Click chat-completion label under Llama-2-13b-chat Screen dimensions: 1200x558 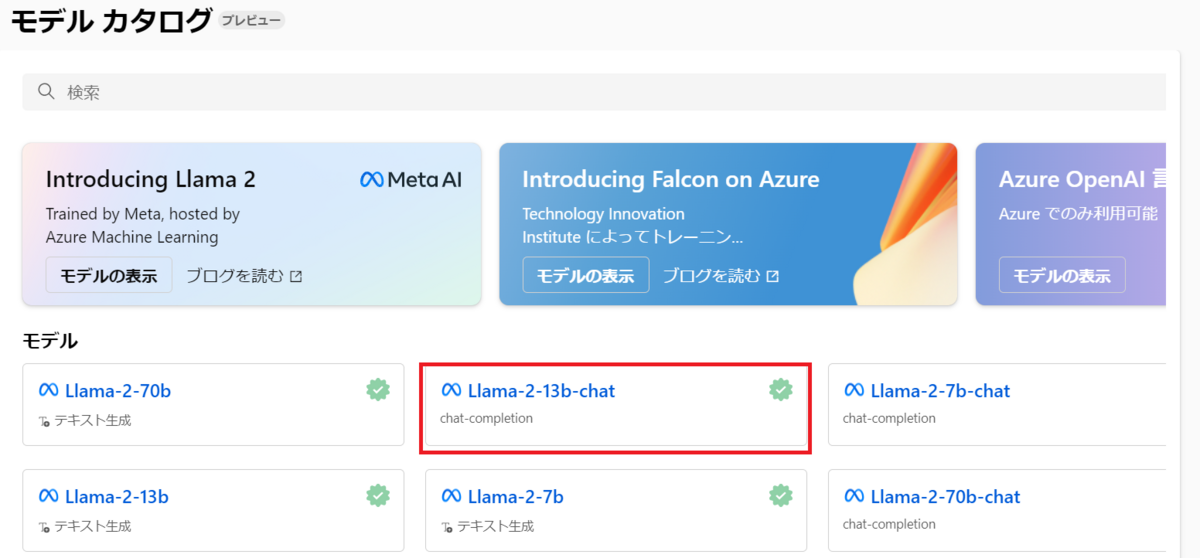(x=486, y=418)
